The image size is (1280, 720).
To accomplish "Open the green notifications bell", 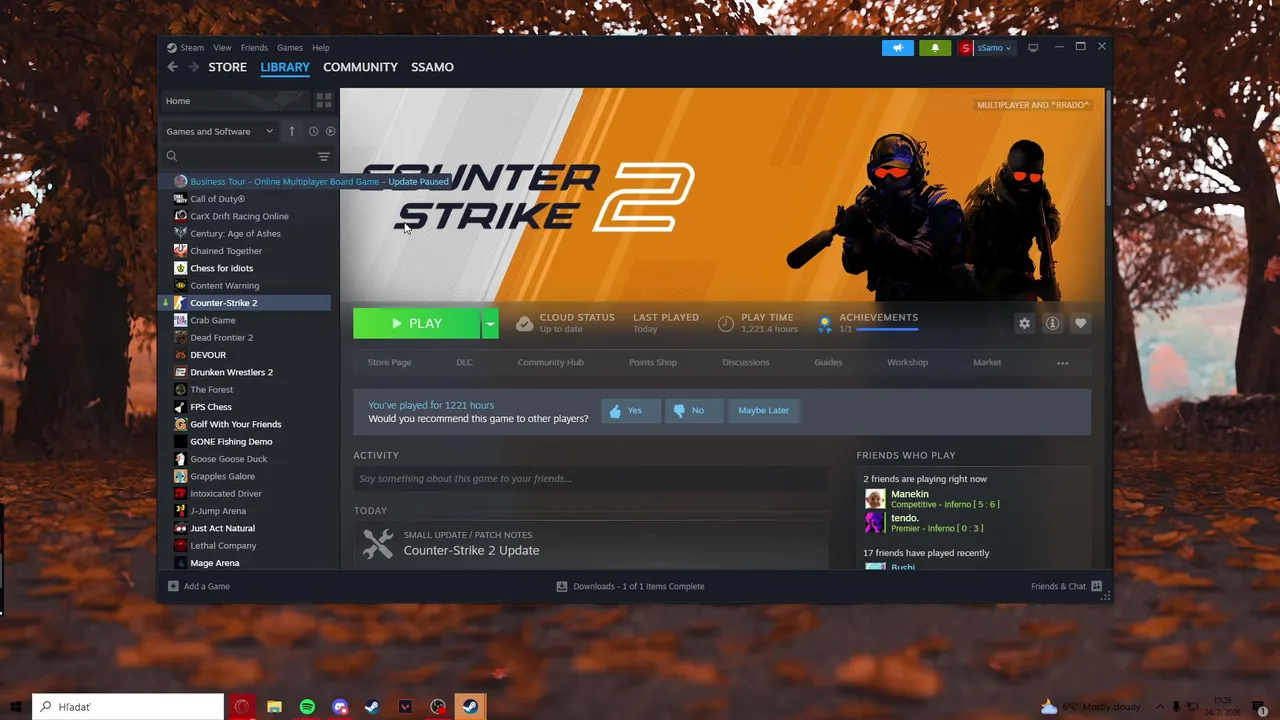I will click(935, 47).
